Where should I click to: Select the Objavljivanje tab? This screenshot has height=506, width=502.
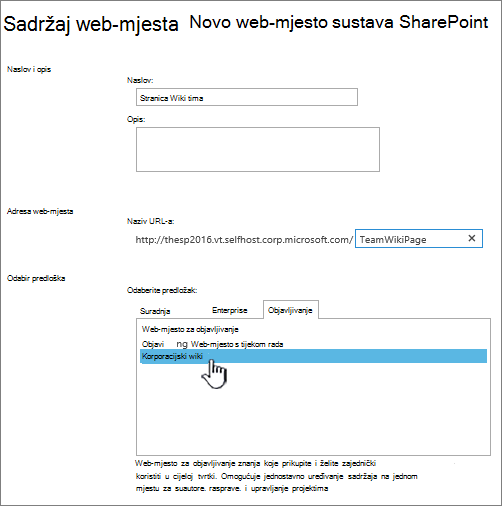290,310
